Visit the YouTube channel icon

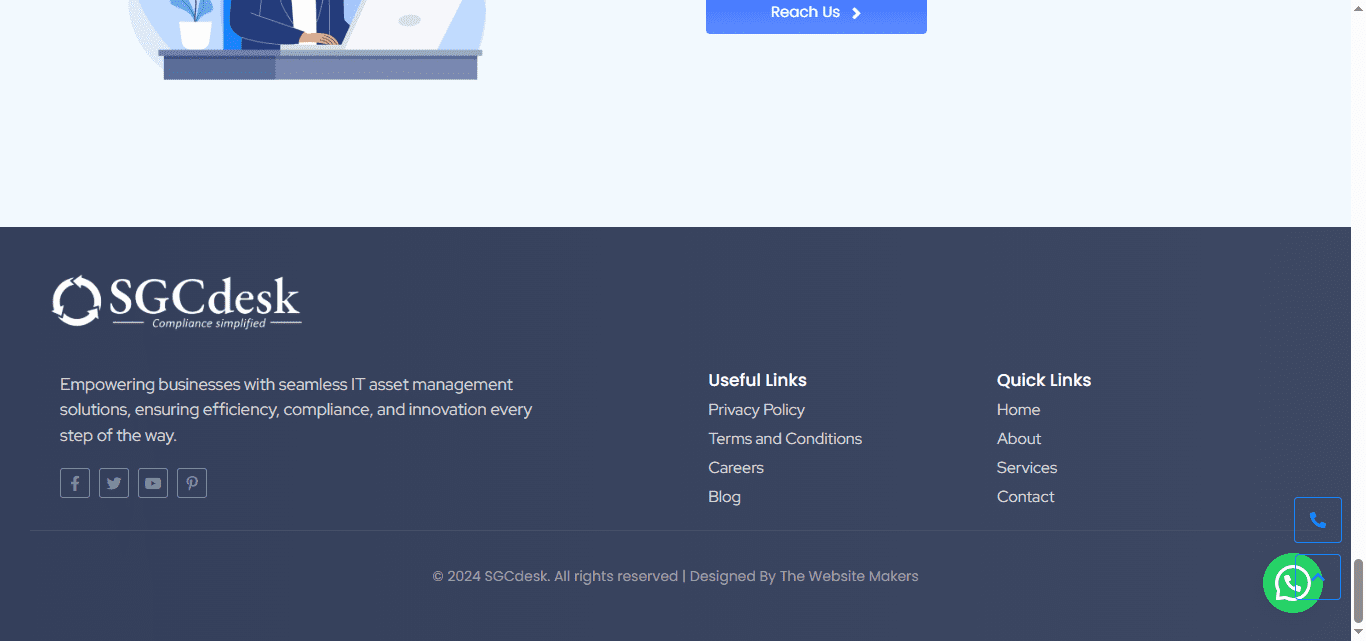click(153, 483)
